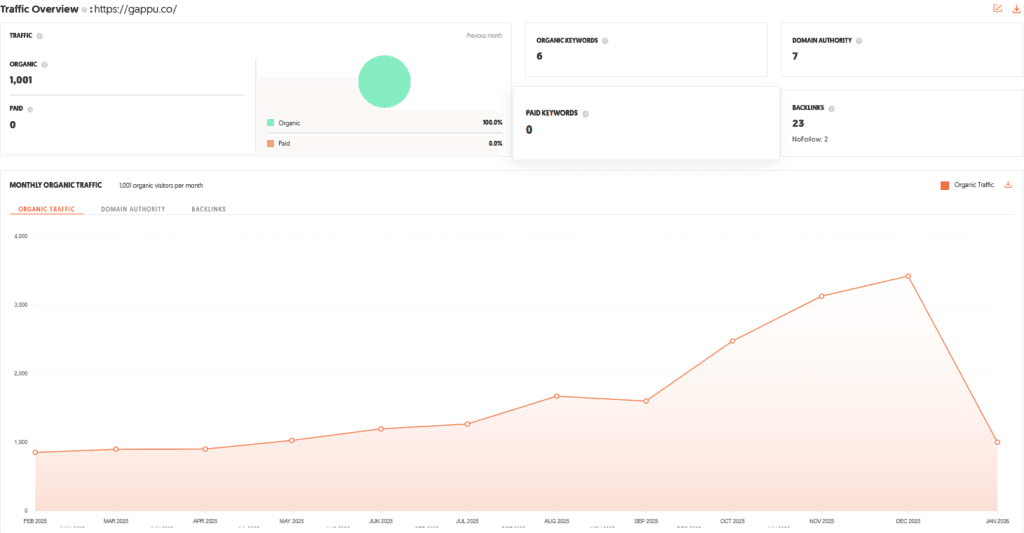This screenshot has width=1024, height=533.
Task: Click the NoFollow: 2 text
Action: click(810, 139)
